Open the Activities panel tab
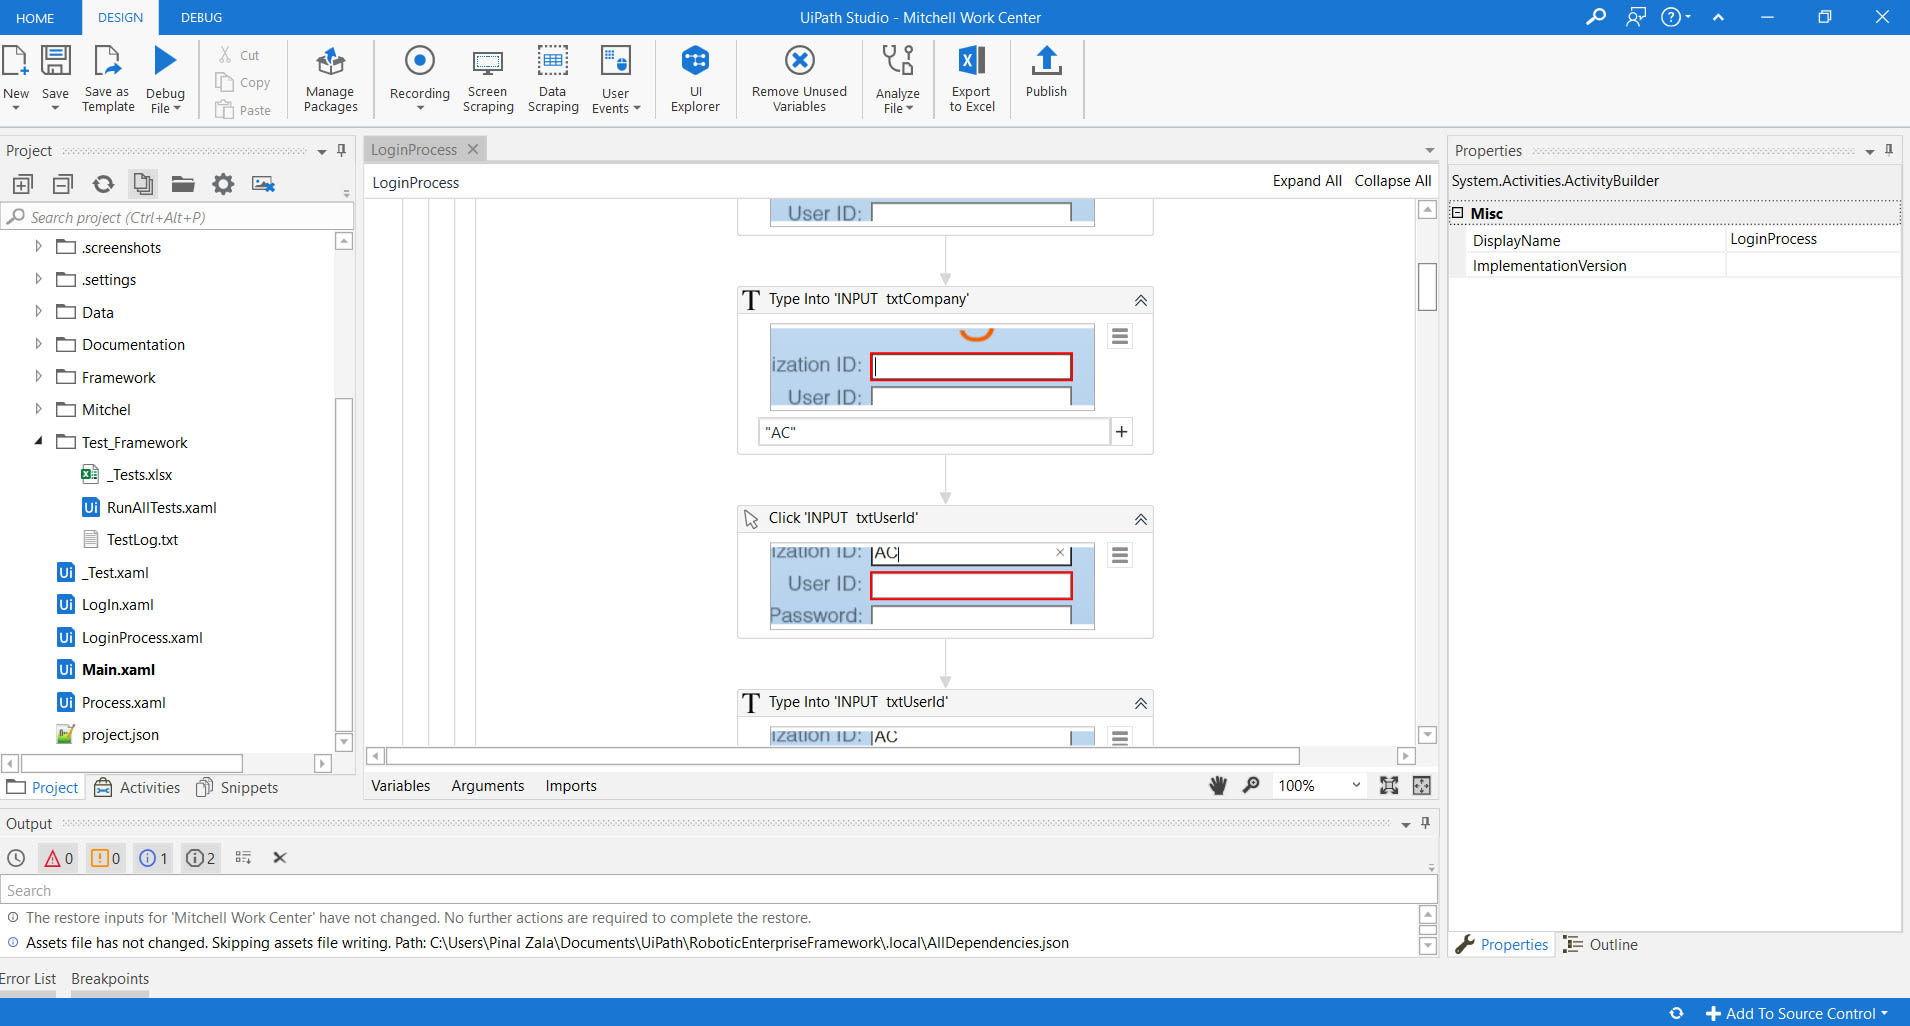Image resolution: width=1910 pixels, height=1026 pixels. pyautogui.click(x=137, y=788)
